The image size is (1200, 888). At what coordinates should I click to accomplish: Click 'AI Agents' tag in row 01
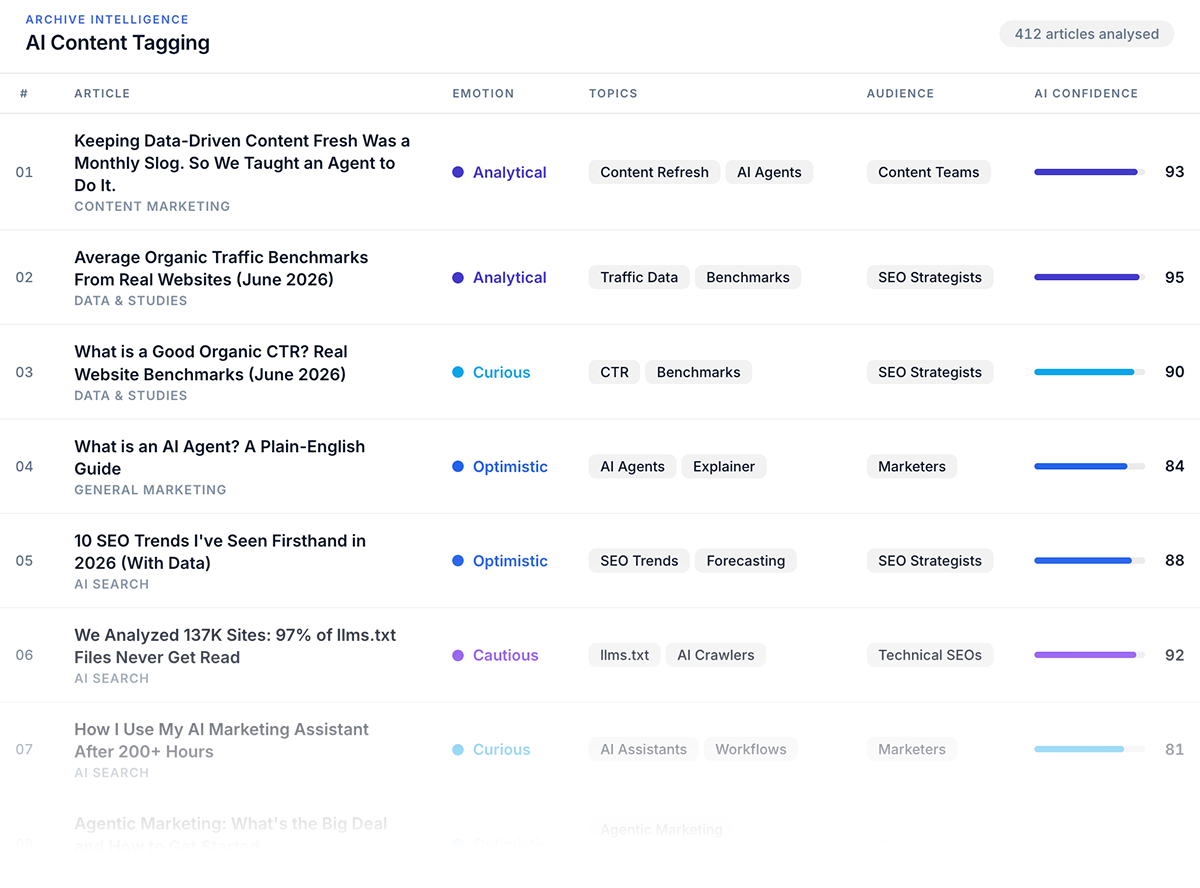769,172
